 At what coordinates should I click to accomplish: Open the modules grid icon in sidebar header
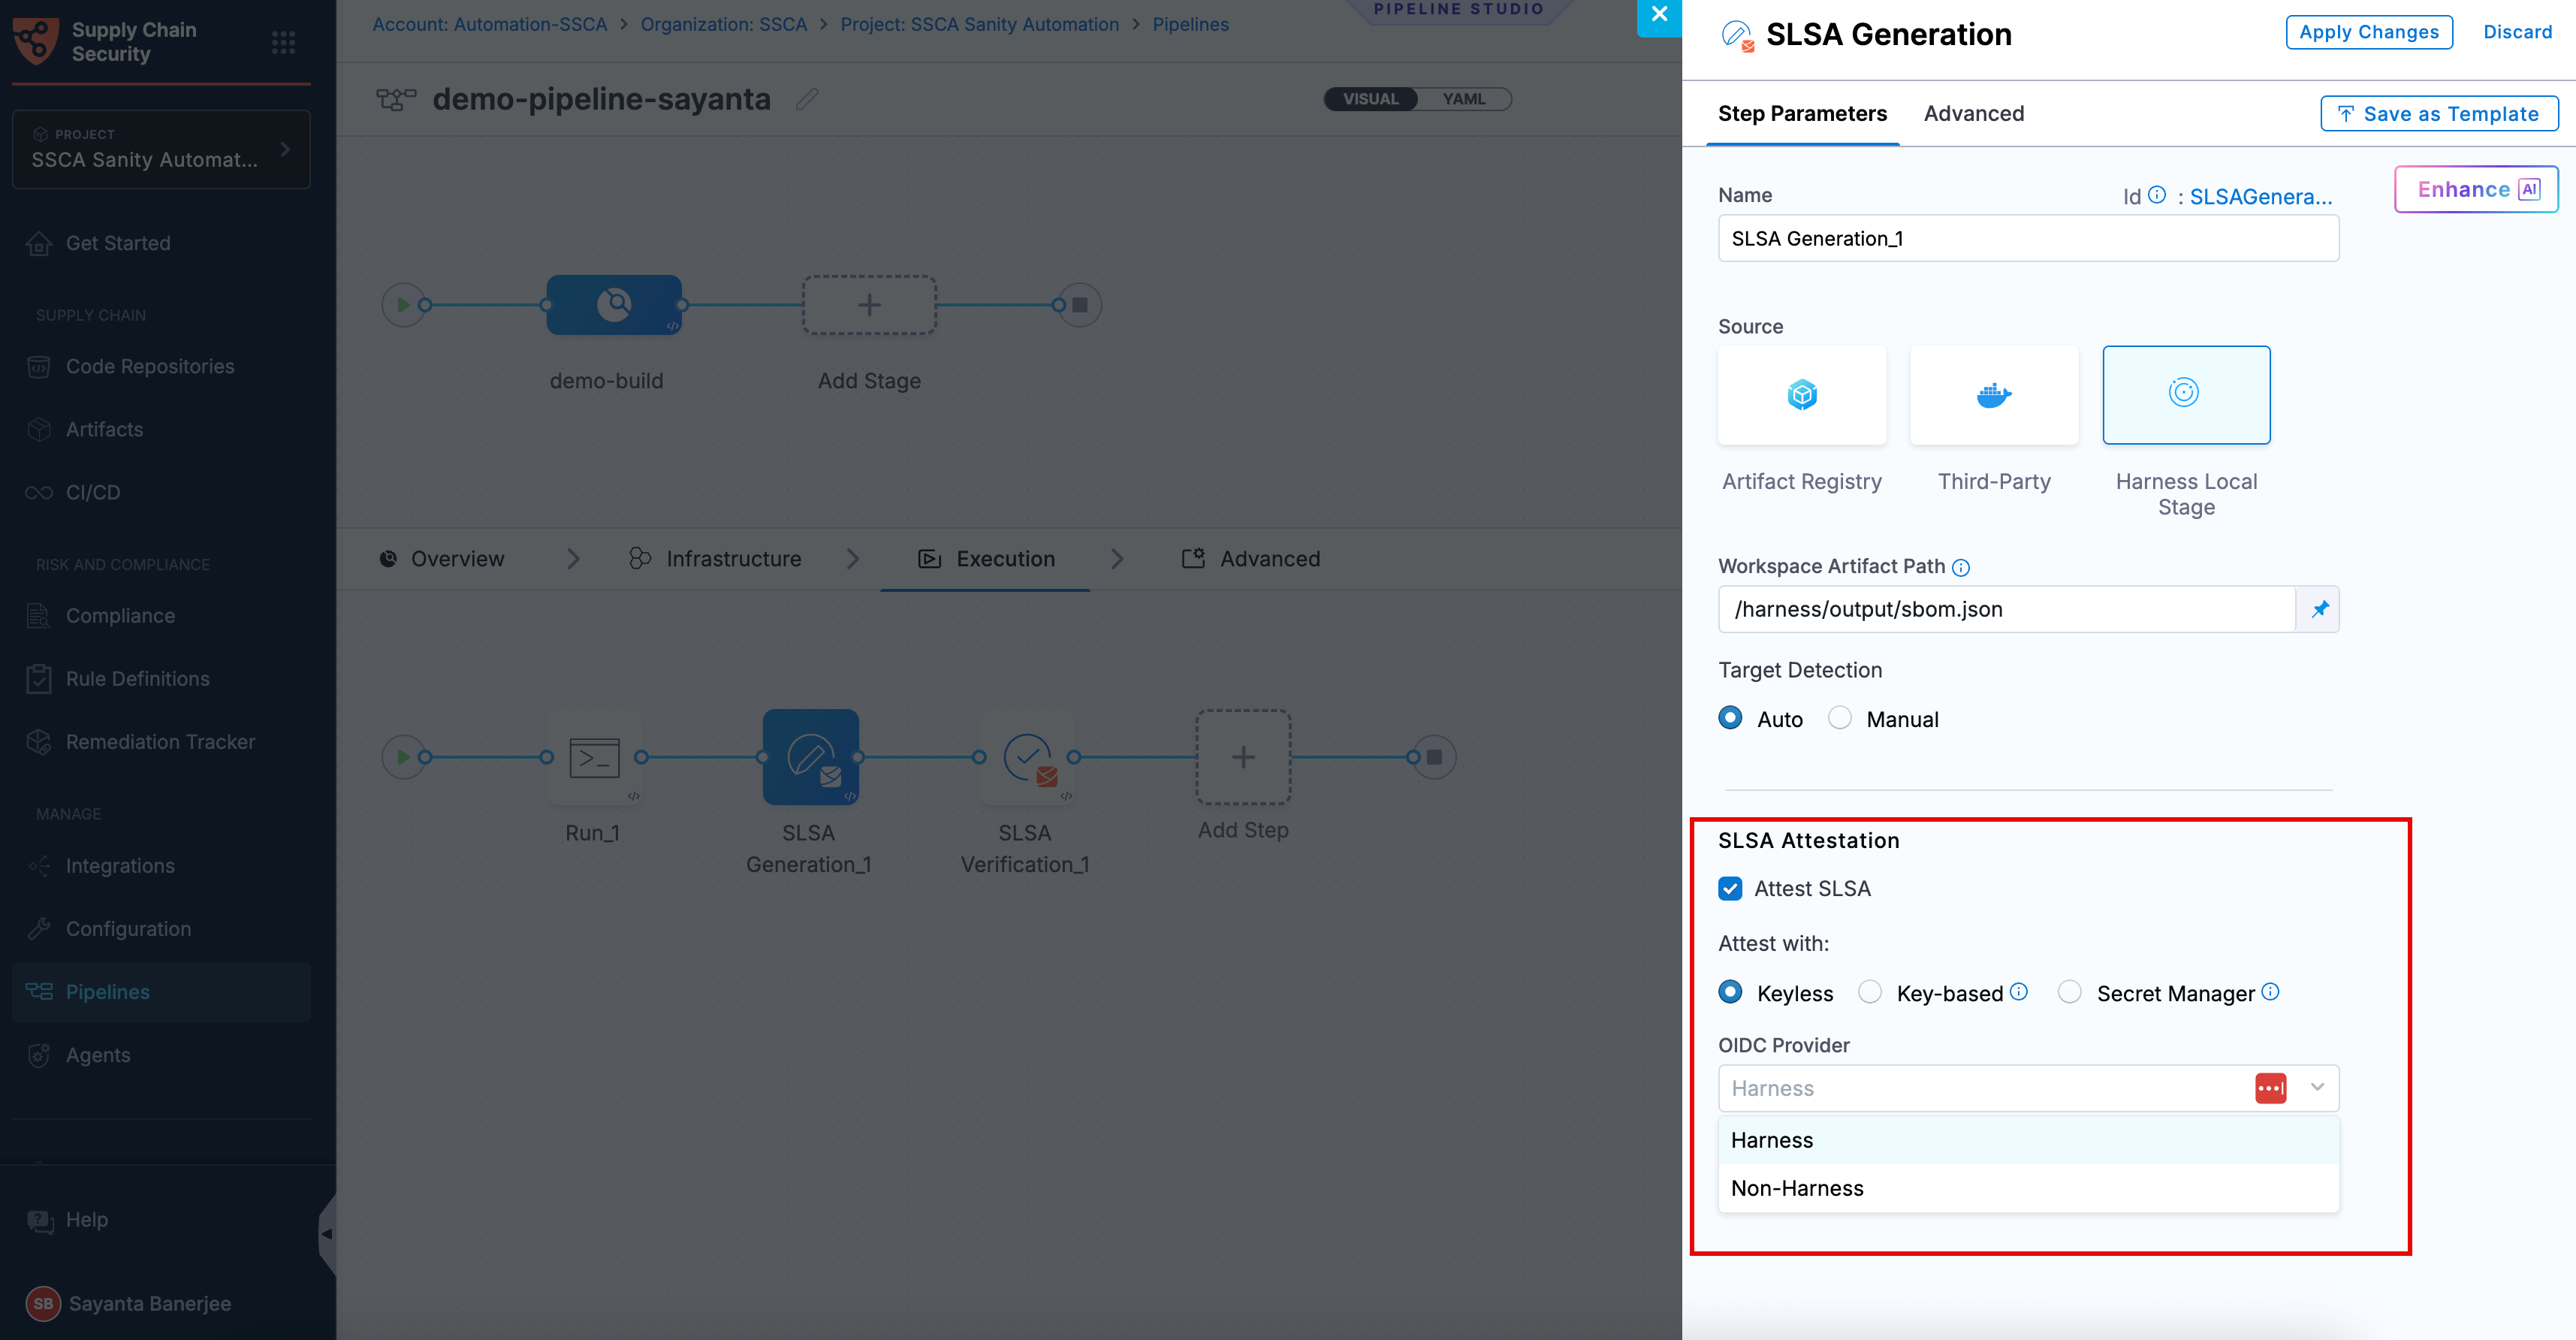283,42
